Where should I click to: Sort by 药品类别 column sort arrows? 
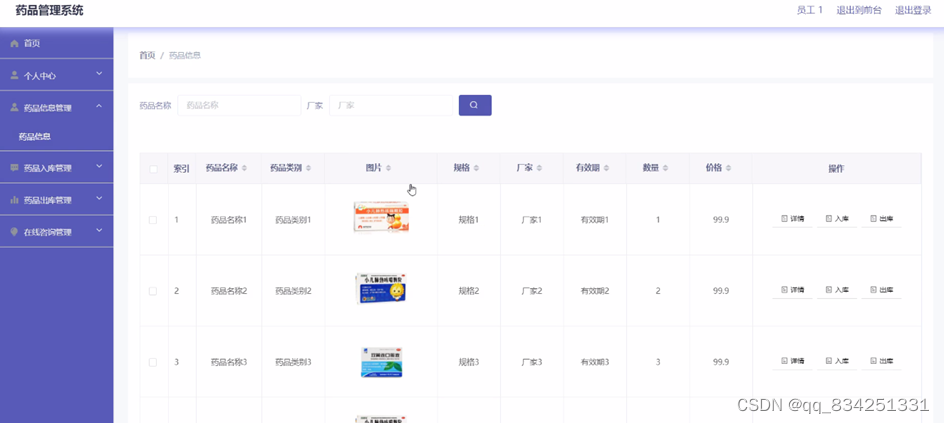[x=308, y=168]
